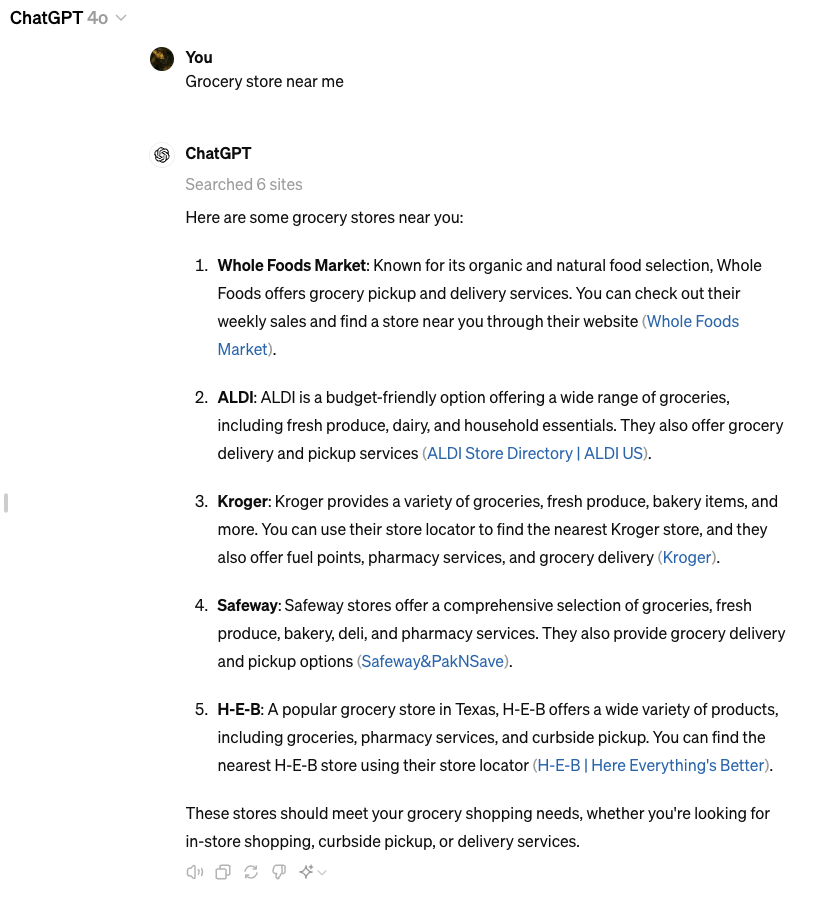Click the Grocery store near me message text

click(264, 81)
